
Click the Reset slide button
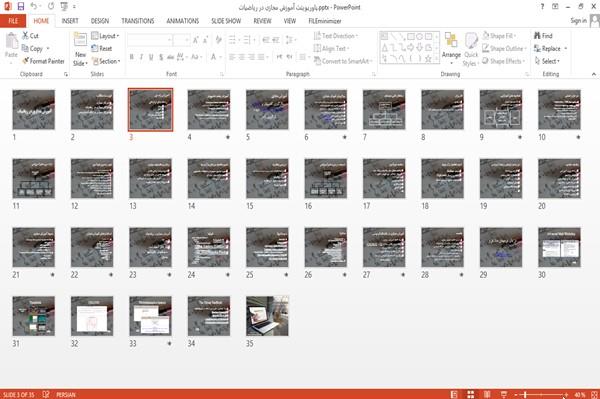(x=102, y=49)
